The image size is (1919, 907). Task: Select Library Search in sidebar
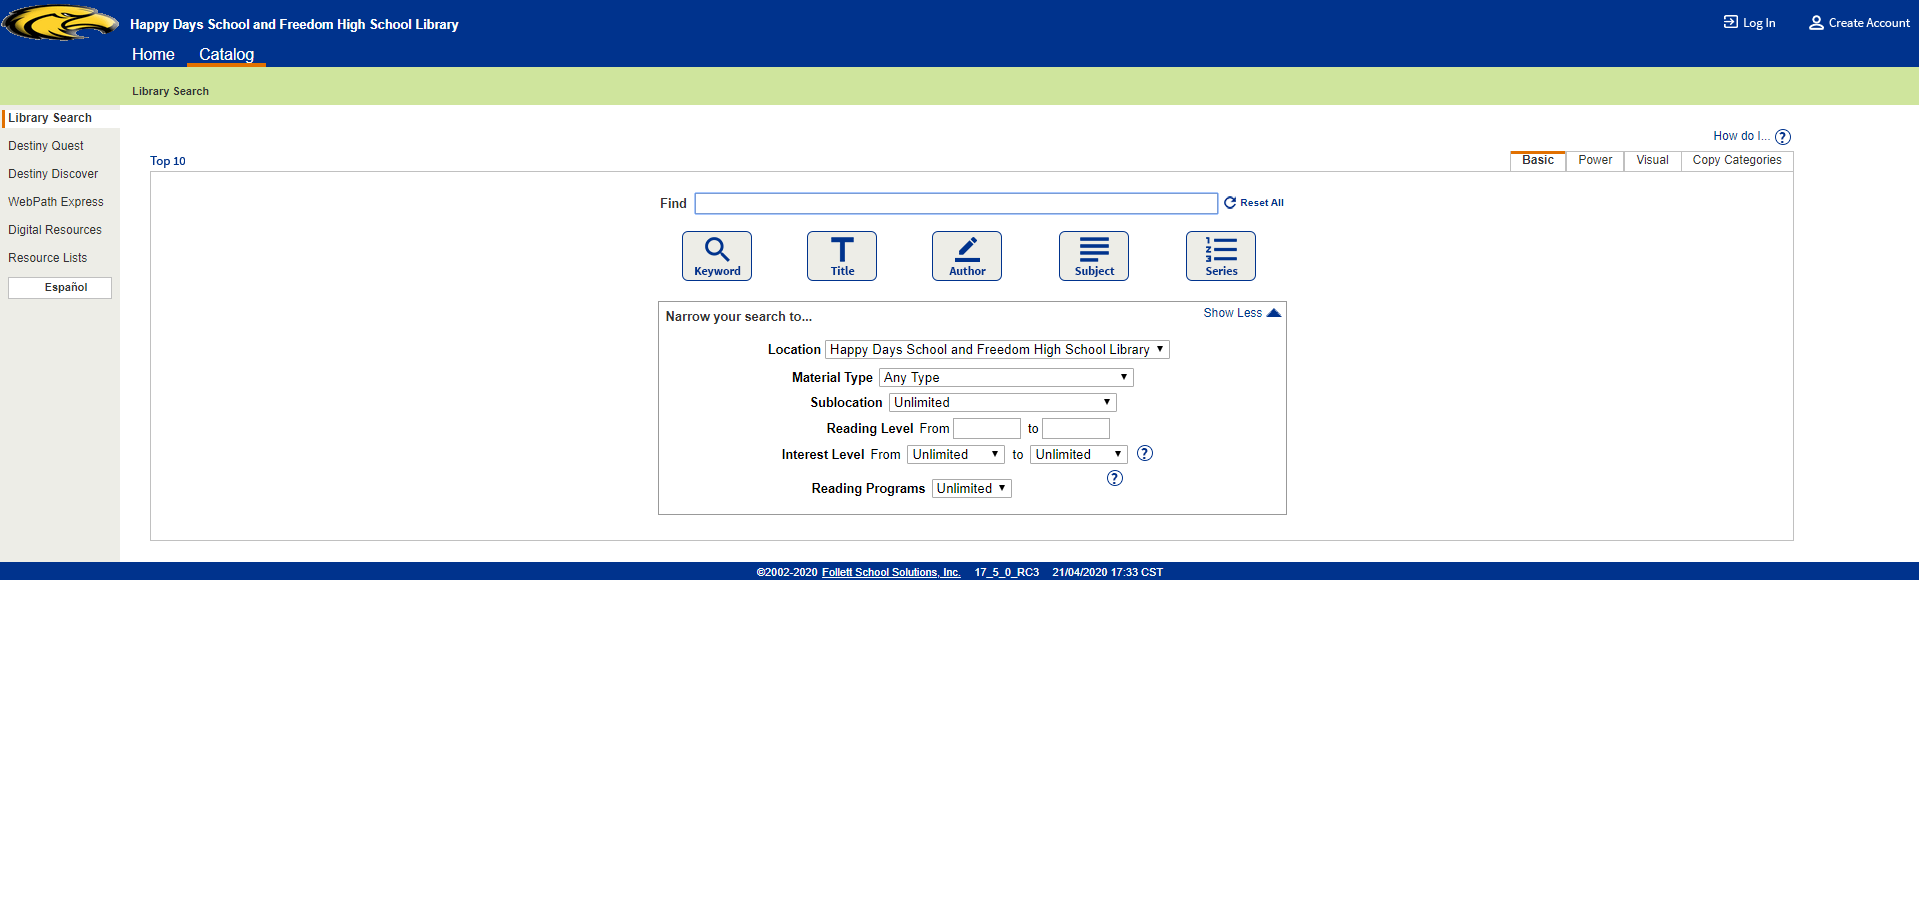50,118
